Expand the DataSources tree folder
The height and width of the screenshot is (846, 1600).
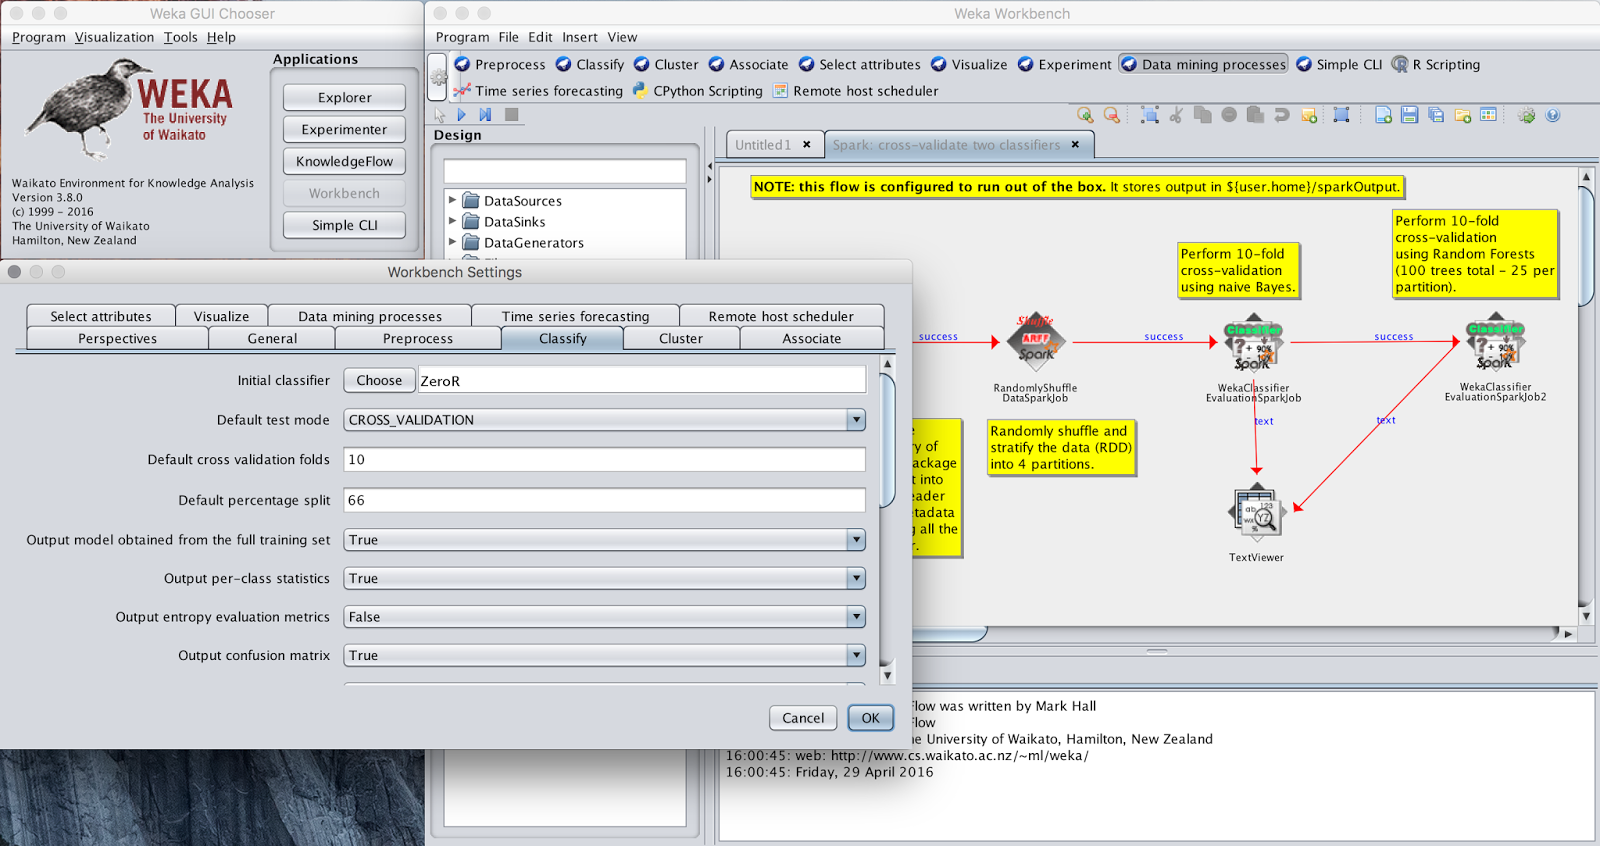click(453, 200)
